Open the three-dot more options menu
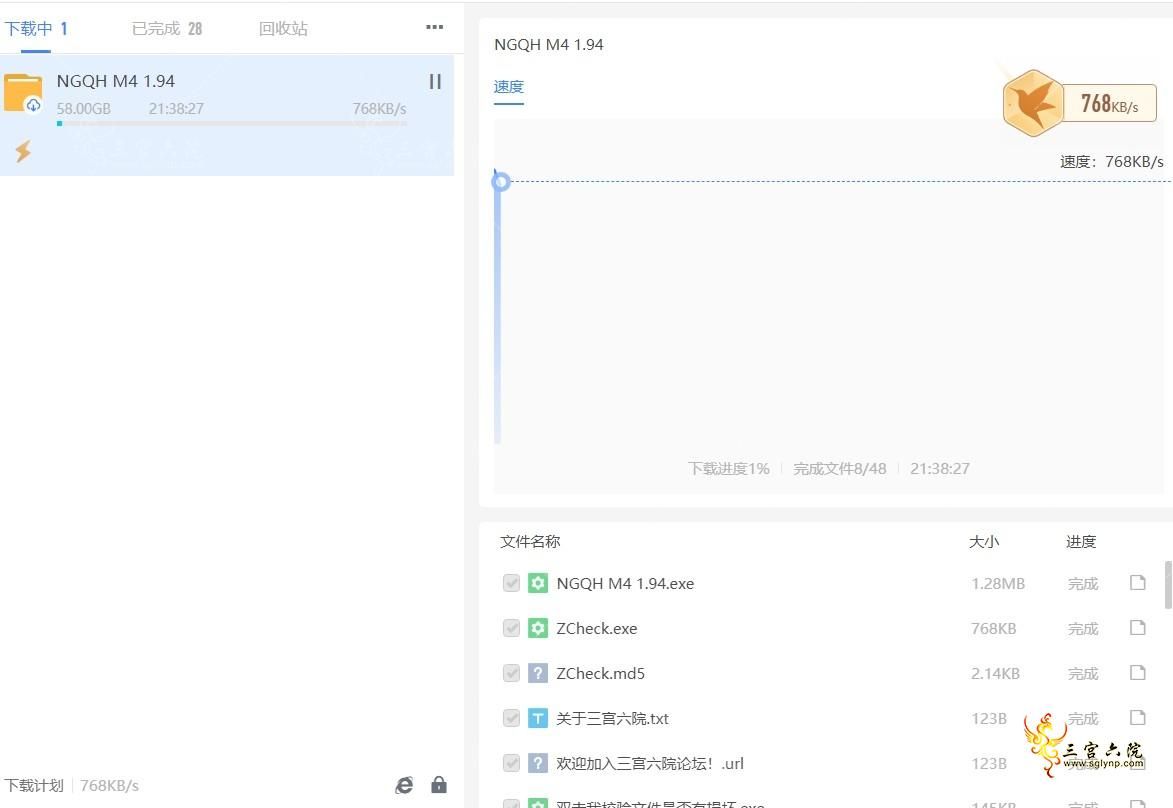The image size is (1173, 808). (435, 27)
